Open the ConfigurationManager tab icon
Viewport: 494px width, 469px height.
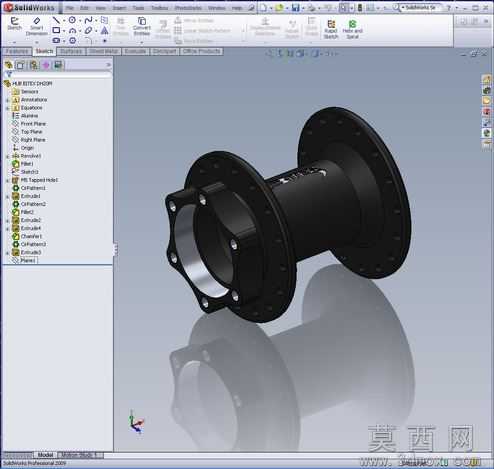coord(33,65)
